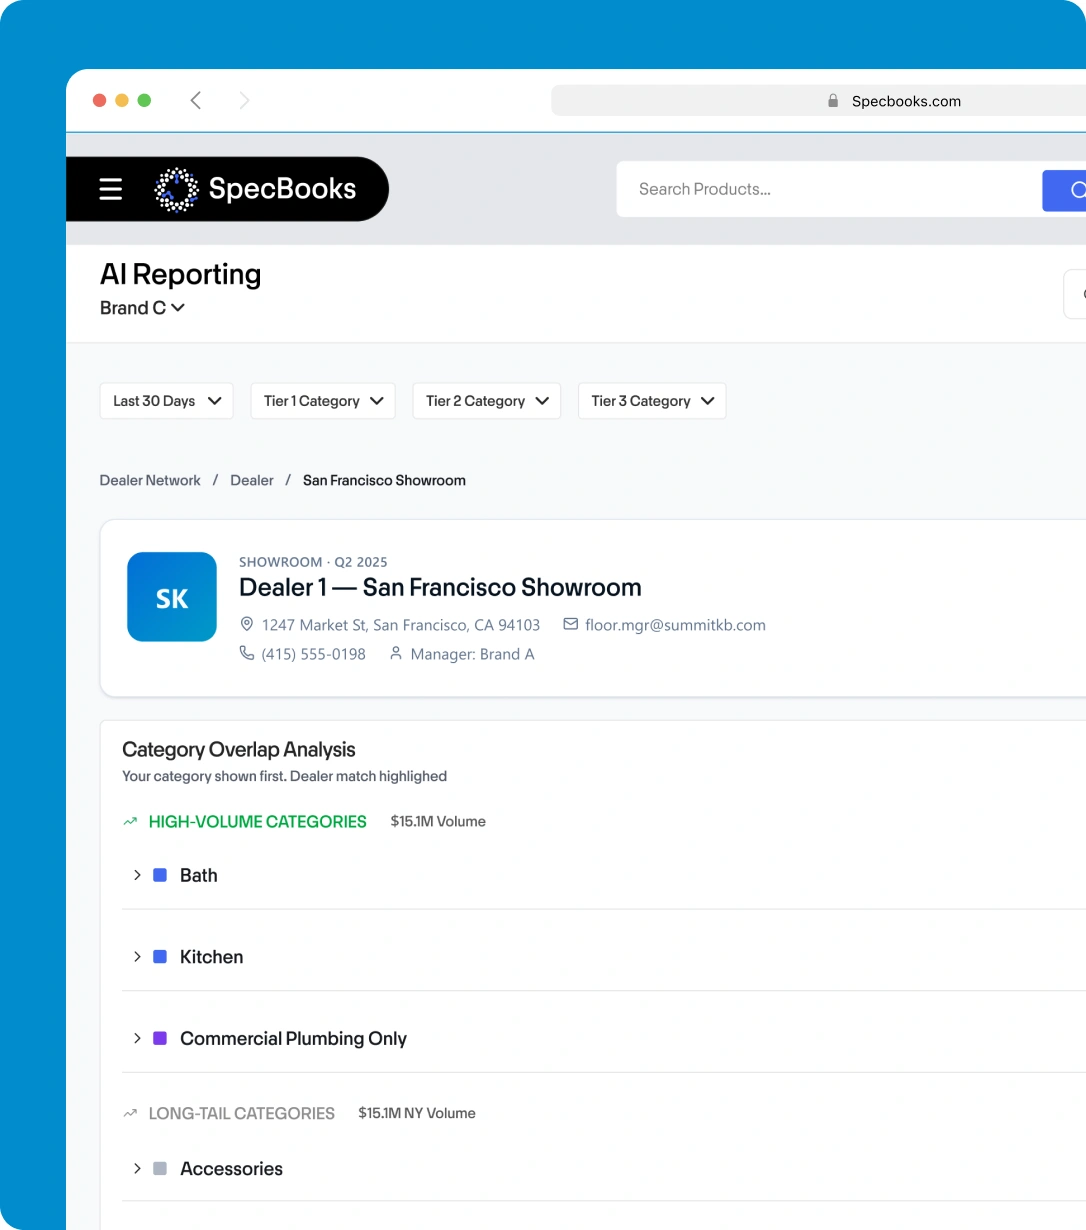The width and height of the screenshot is (1086, 1230).
Task: Click the blue search button
Action: click(1065, 190)
